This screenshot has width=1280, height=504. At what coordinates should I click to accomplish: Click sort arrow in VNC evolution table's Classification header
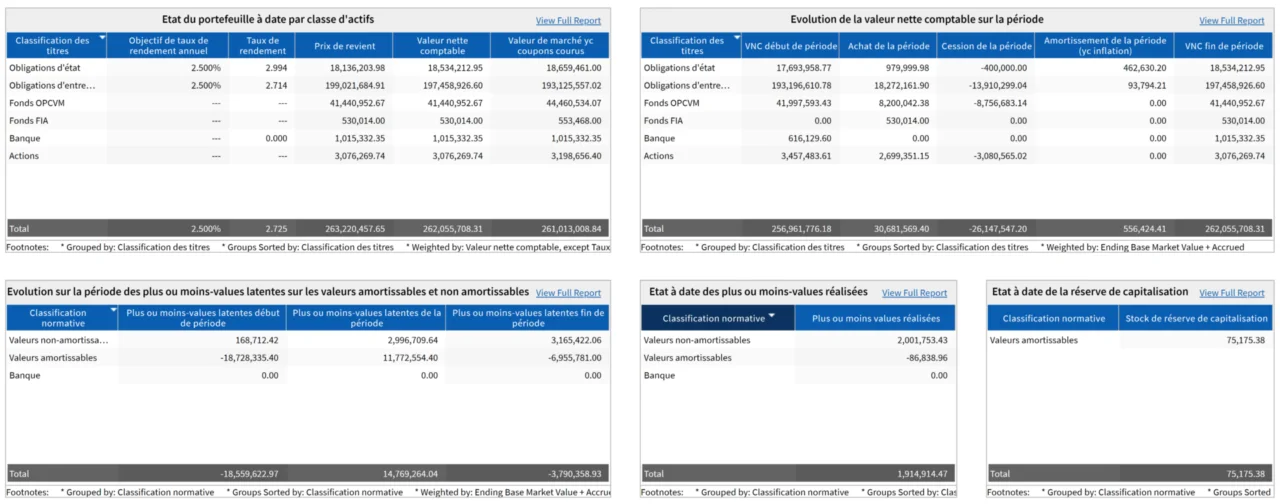pos(735,37)
